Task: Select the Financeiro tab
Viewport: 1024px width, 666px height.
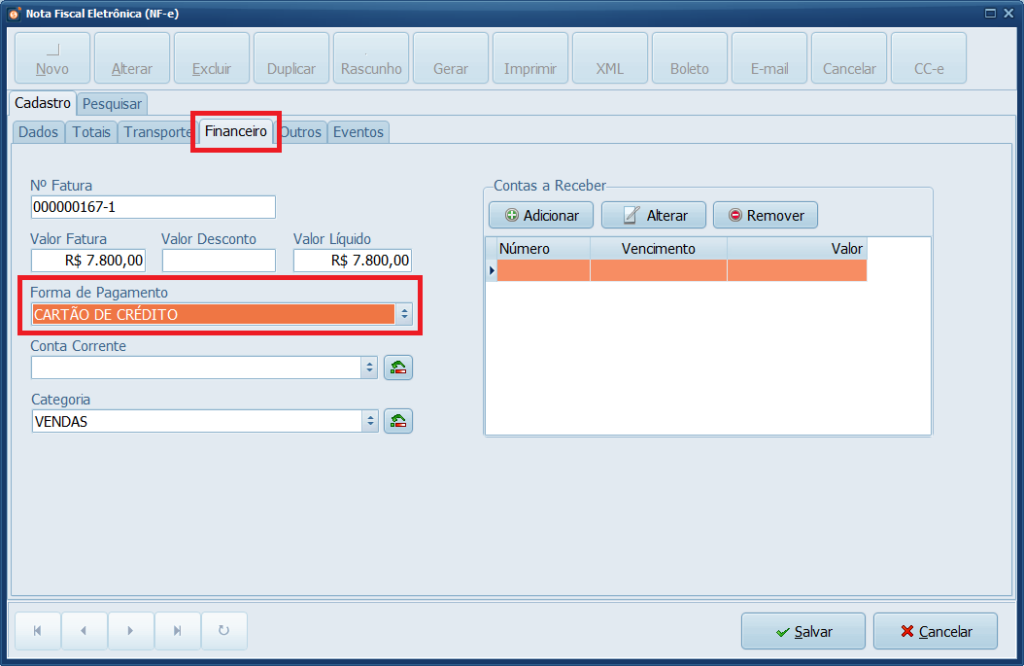Action: click(236, 131)
